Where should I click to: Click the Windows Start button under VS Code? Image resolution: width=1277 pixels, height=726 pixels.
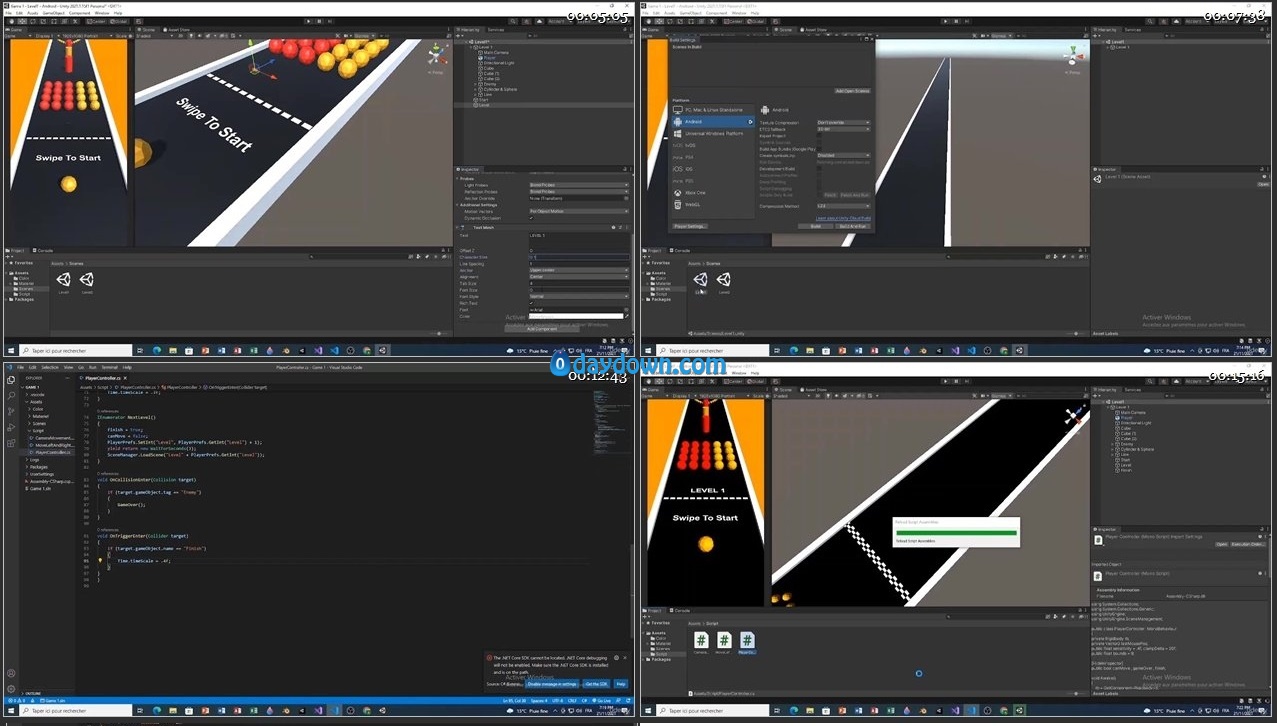pyautogui.click(x=9, y=711)
